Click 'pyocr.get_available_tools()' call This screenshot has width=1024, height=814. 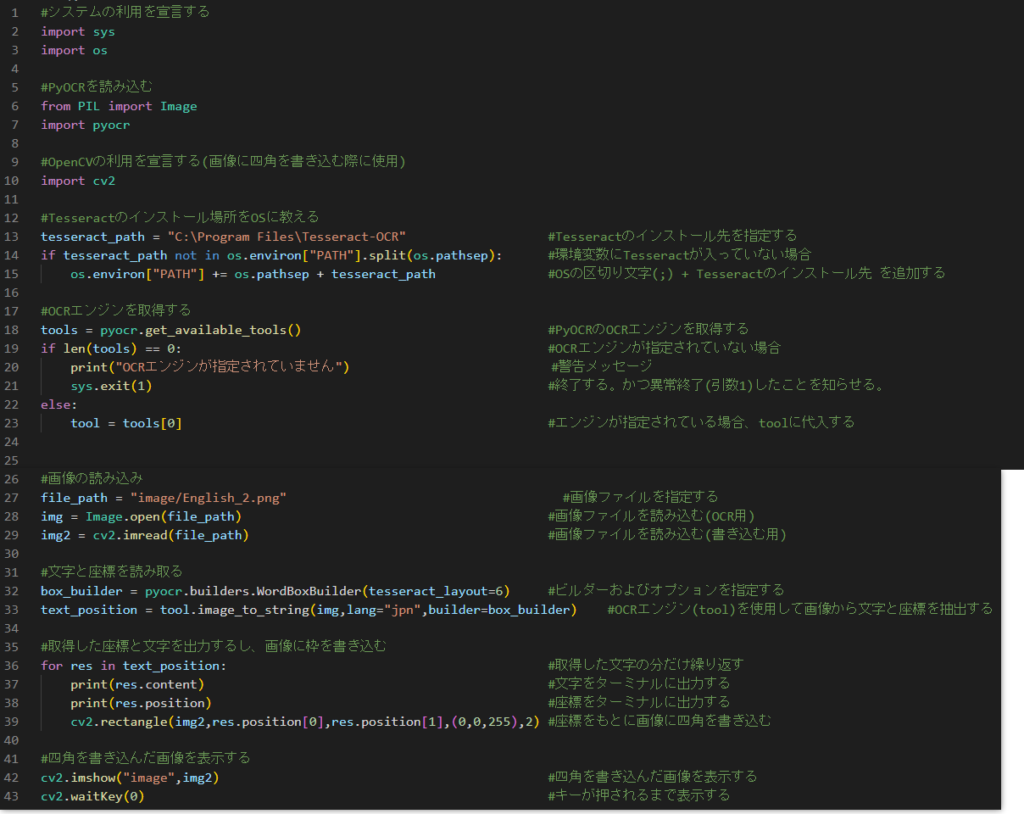tap(200, 330)
